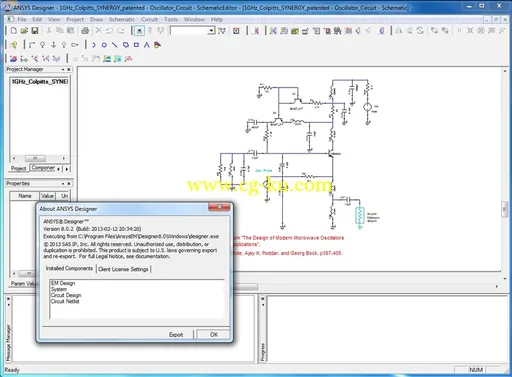Click the Undo arrow icon
The width and height of the screenshot is (512, 377).
109,31
